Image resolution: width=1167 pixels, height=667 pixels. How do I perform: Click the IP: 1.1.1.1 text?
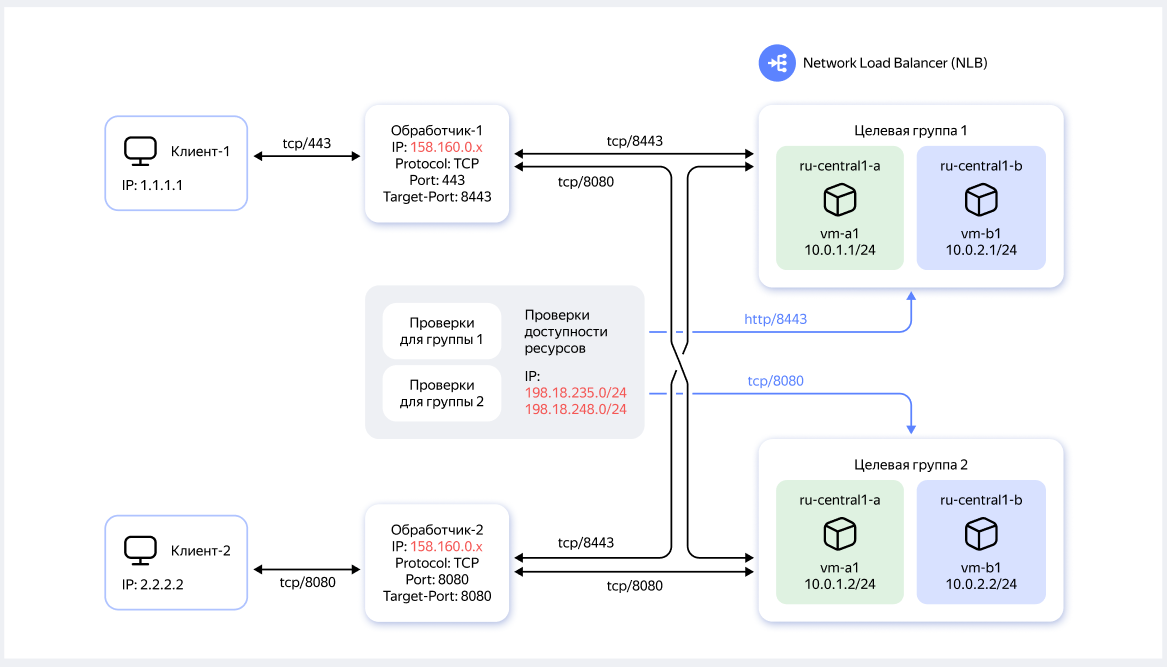153,185
